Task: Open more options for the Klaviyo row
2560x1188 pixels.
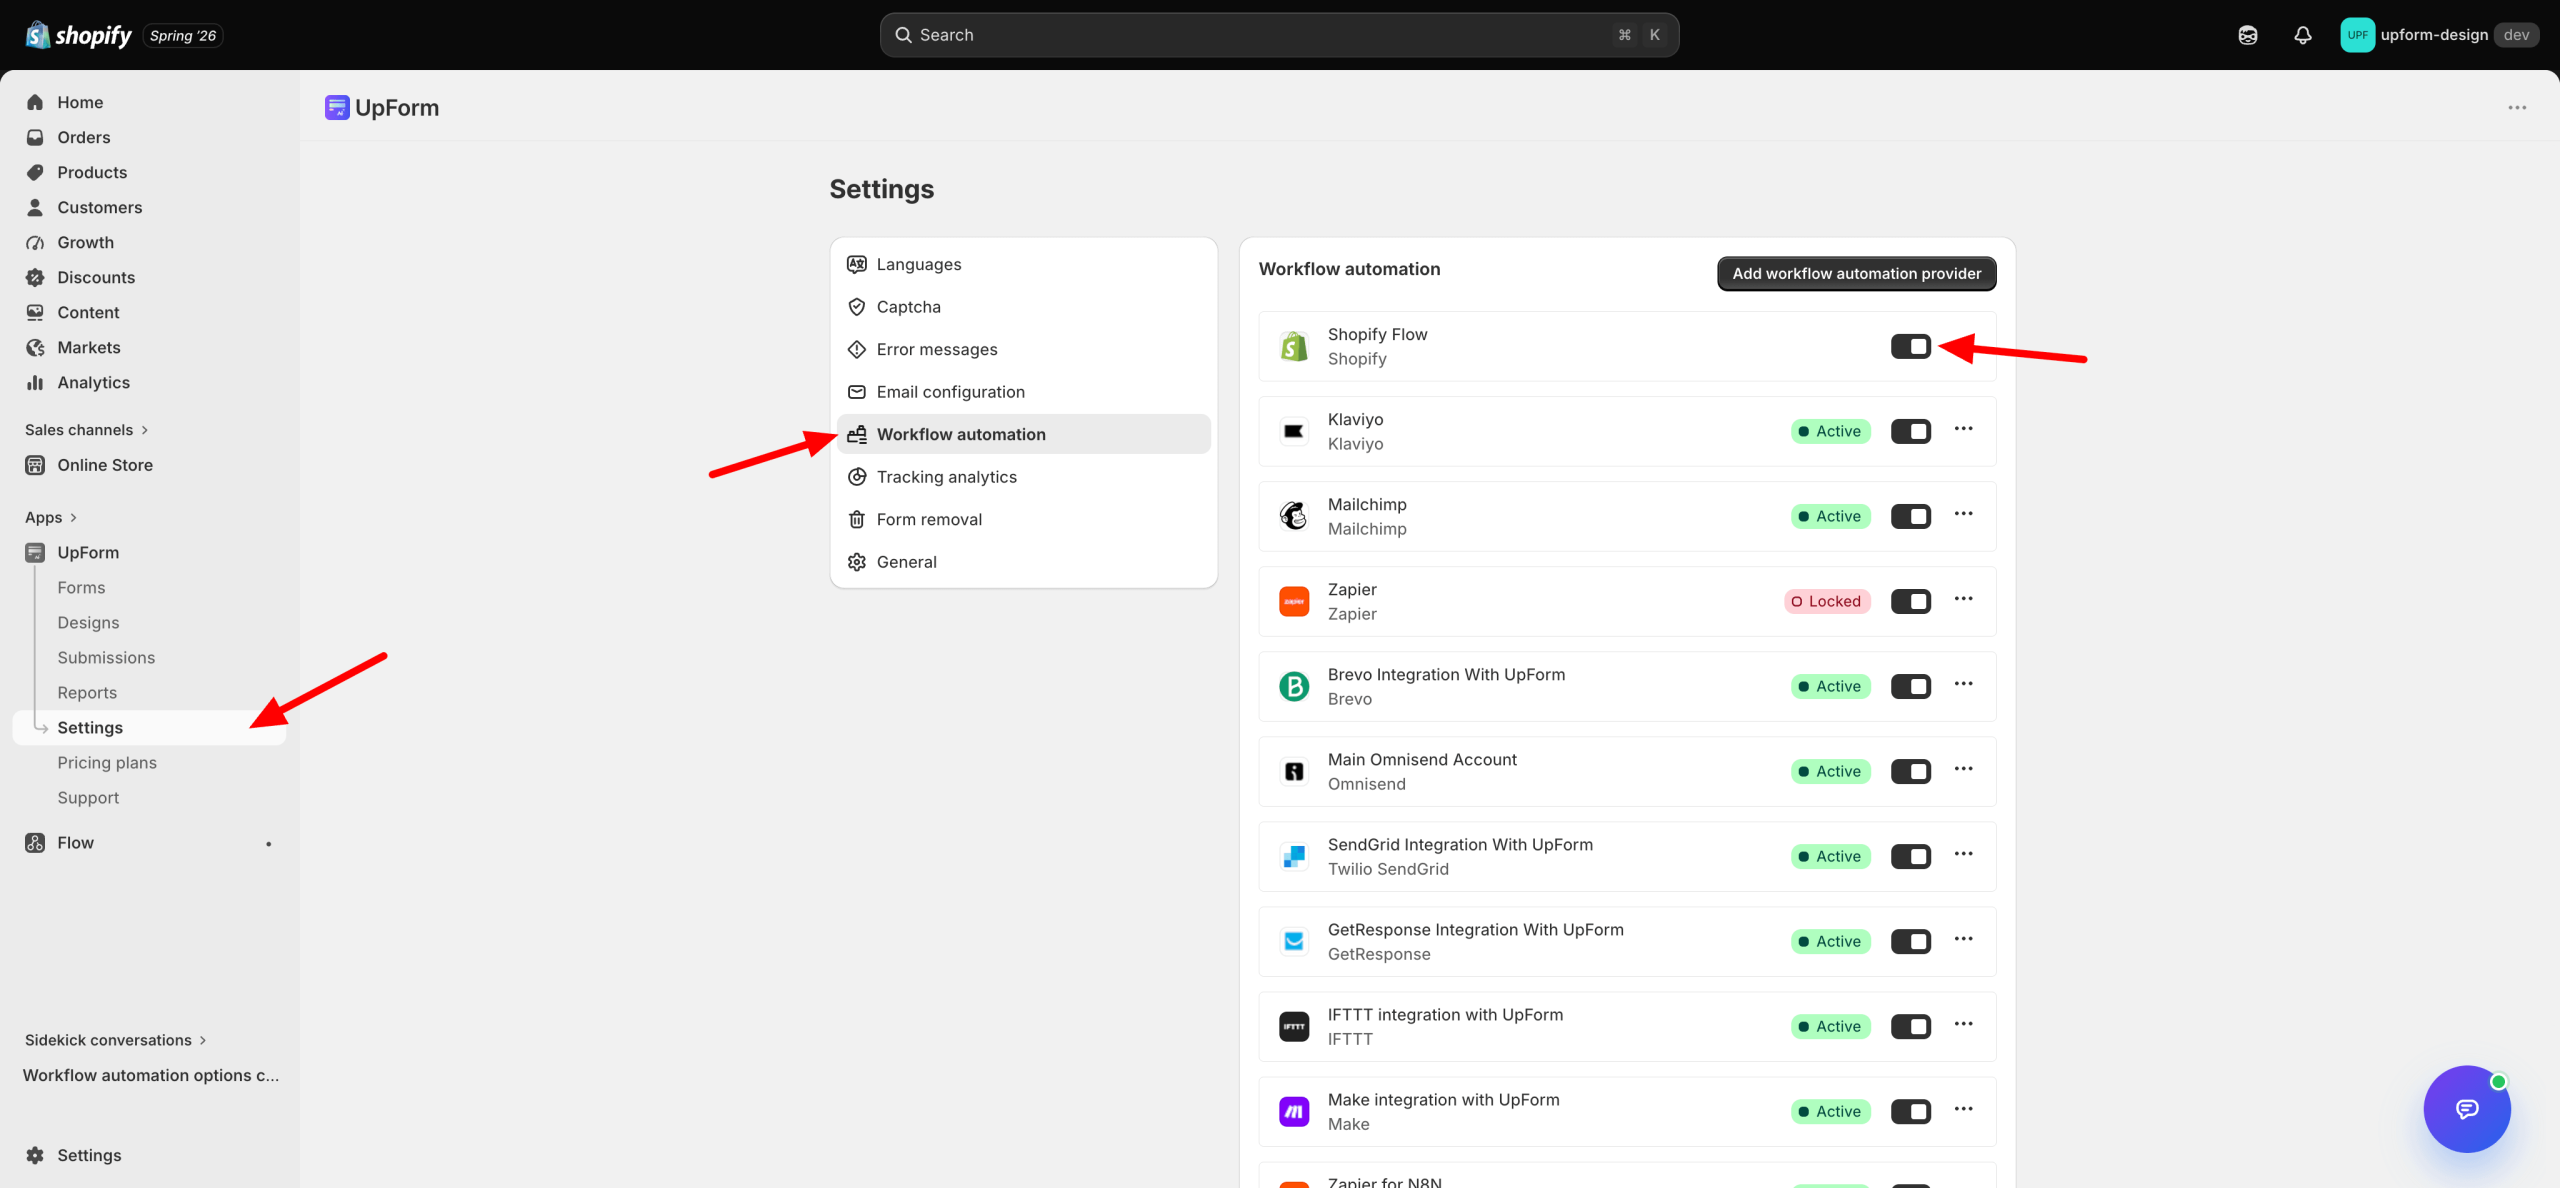Action: tap(1964, 429)
